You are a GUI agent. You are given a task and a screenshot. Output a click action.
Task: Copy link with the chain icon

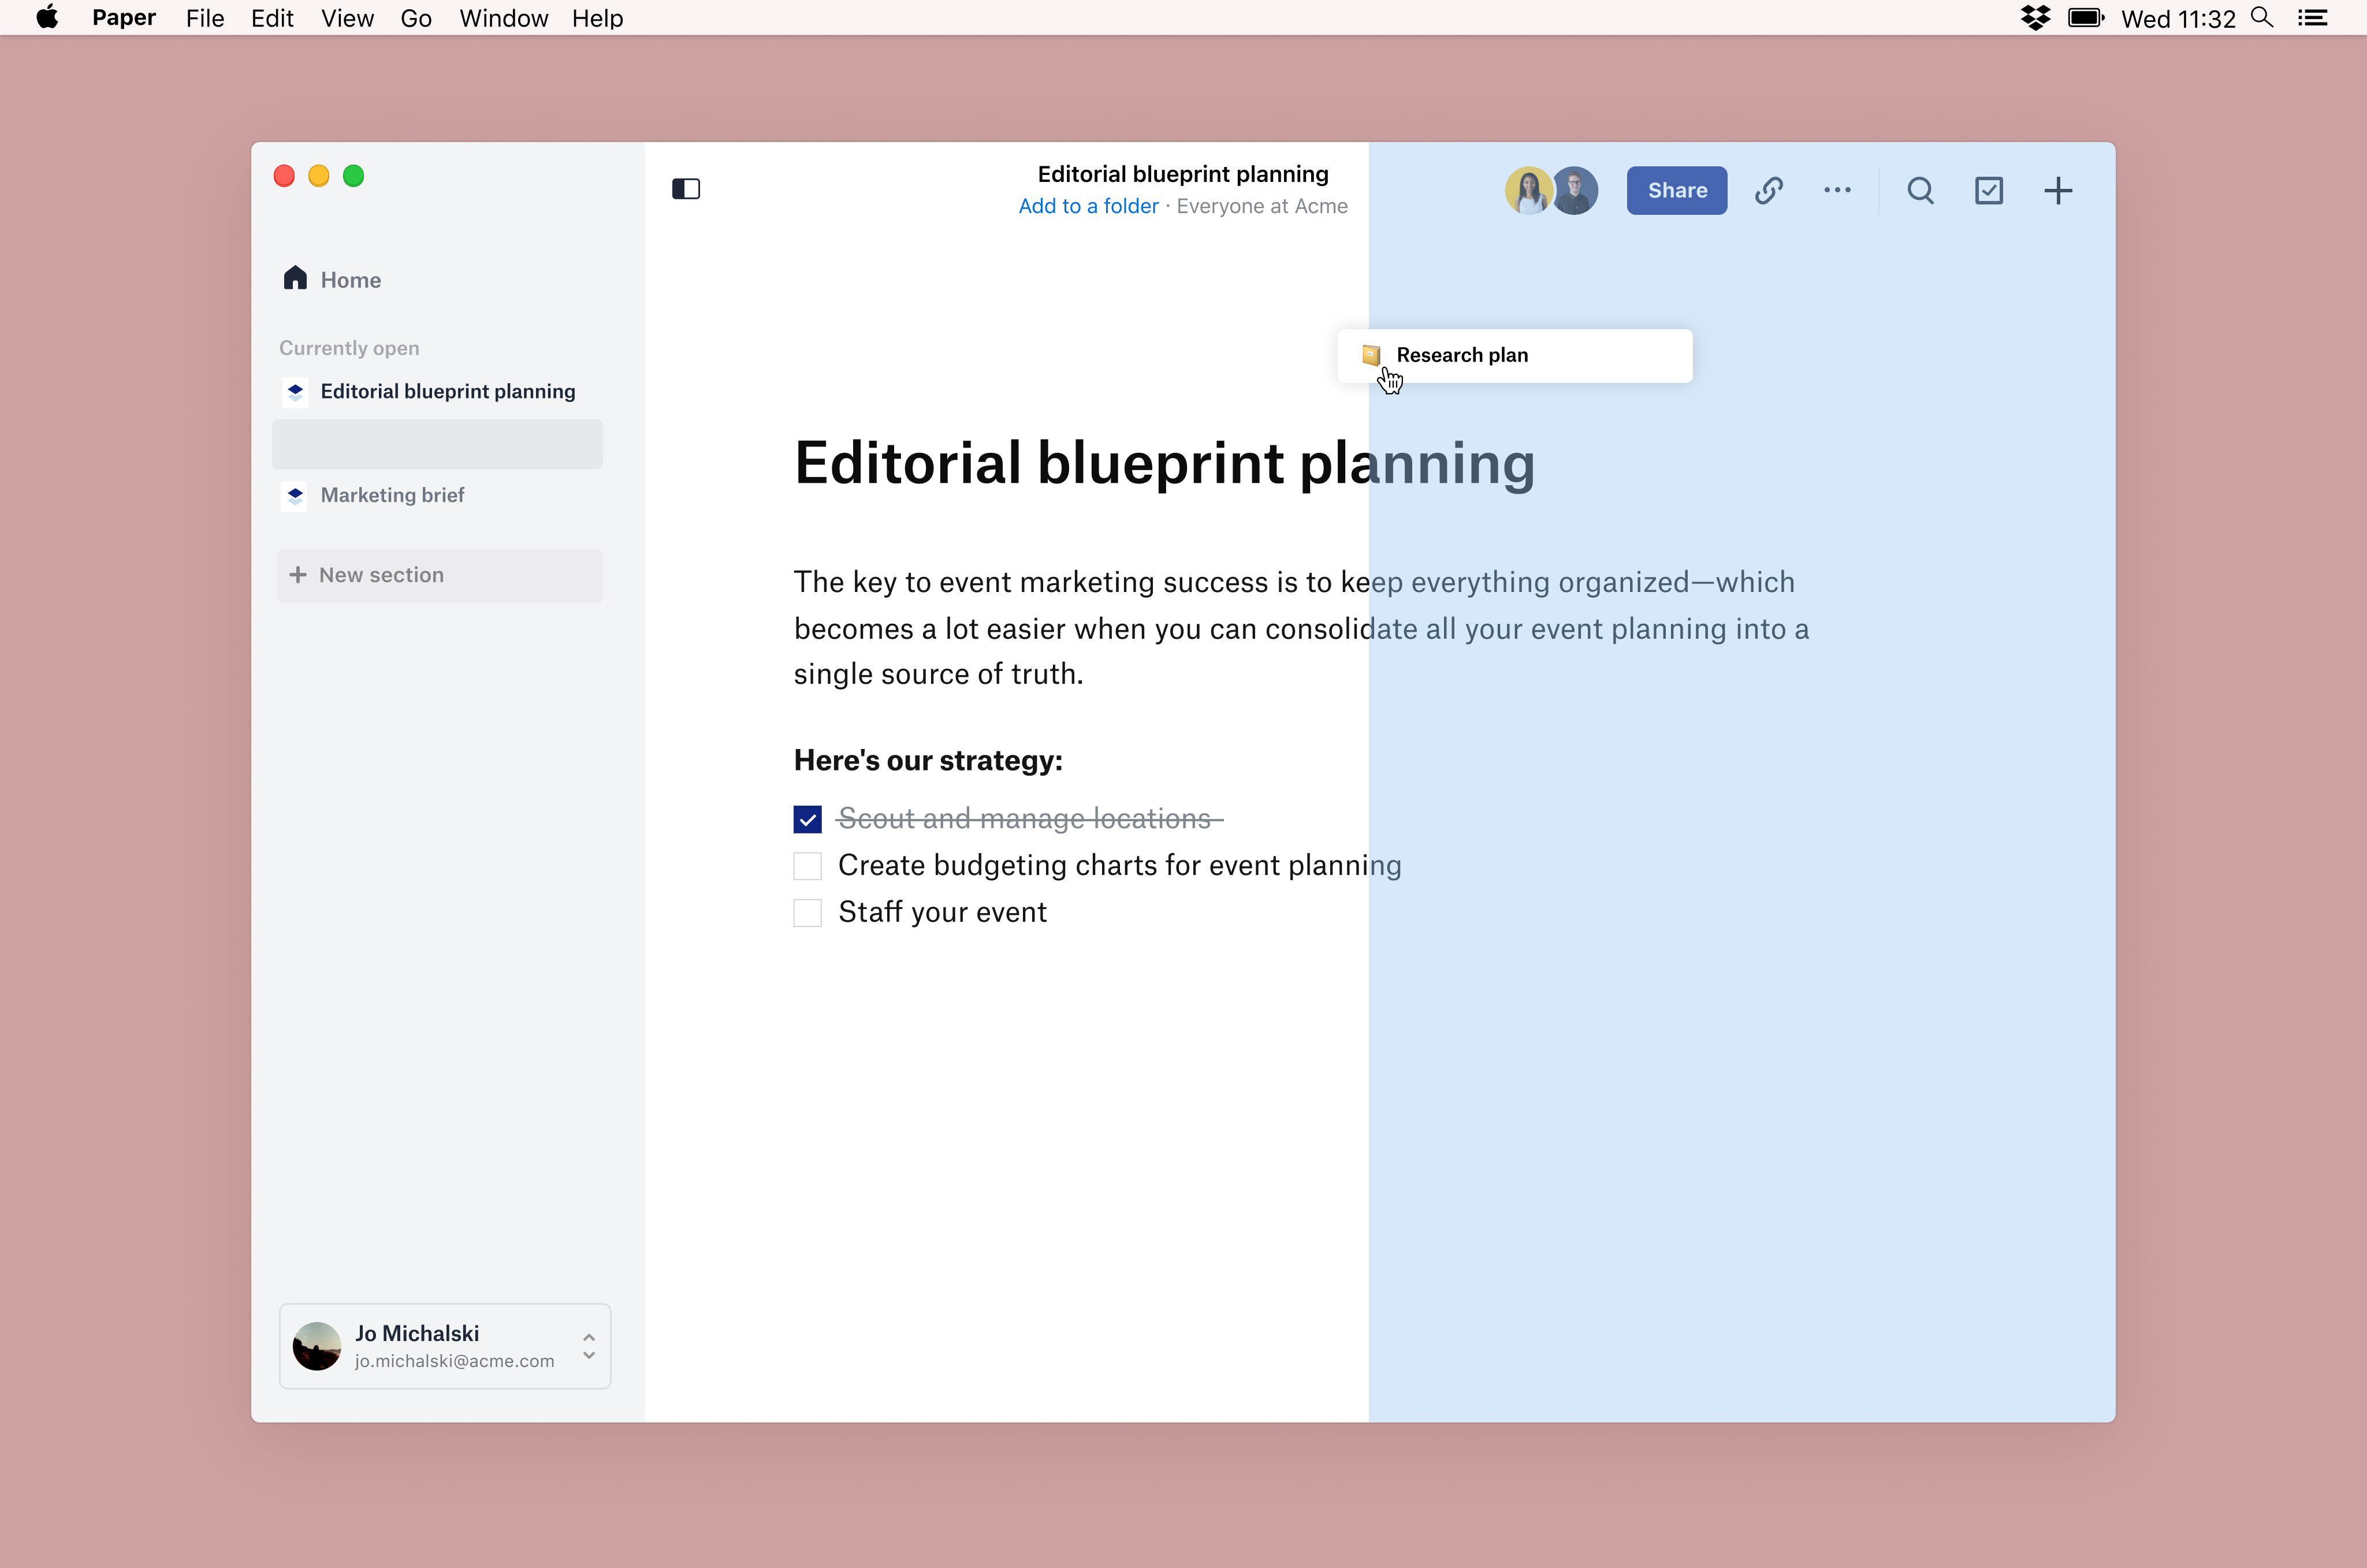click(1768, 190)
